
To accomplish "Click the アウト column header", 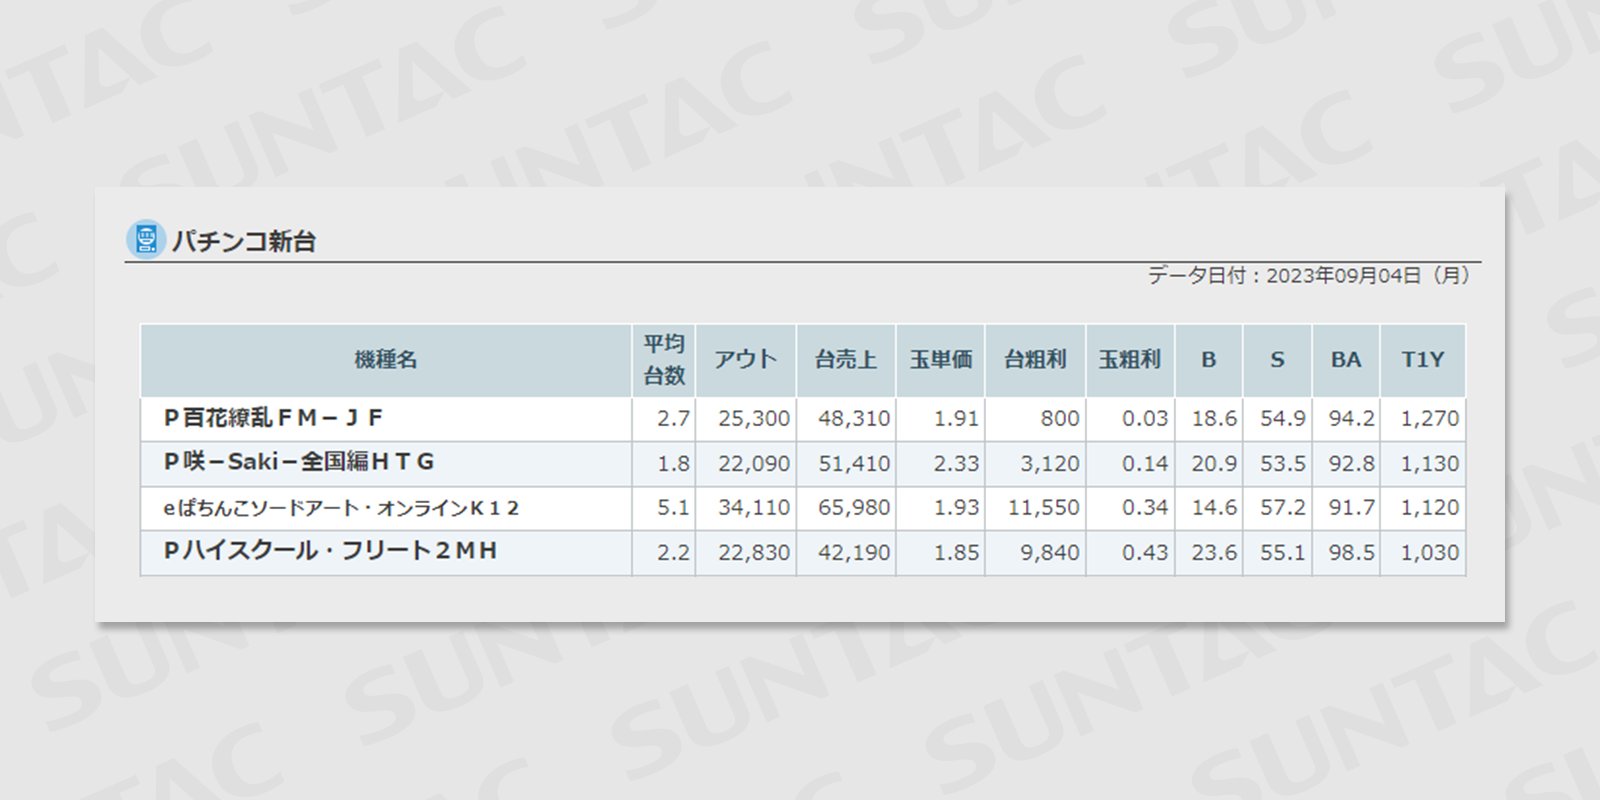I will 746,360.
